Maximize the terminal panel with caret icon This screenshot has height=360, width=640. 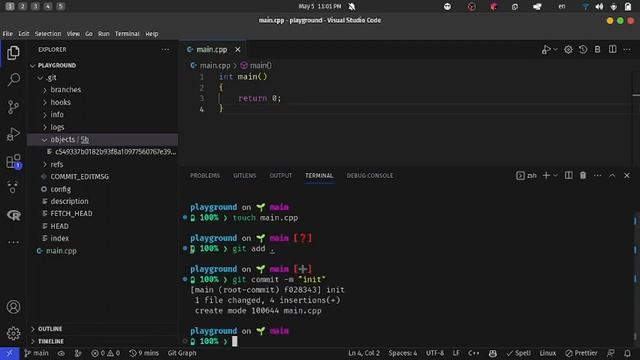click(612, 176)
